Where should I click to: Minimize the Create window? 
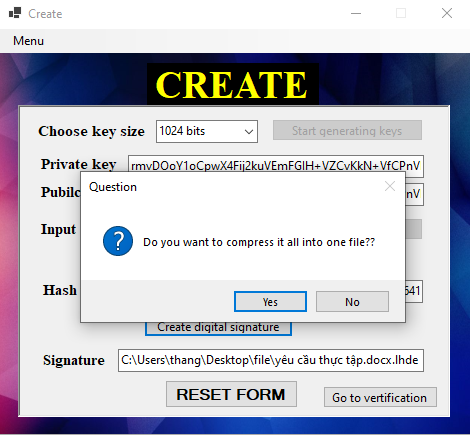356,14
